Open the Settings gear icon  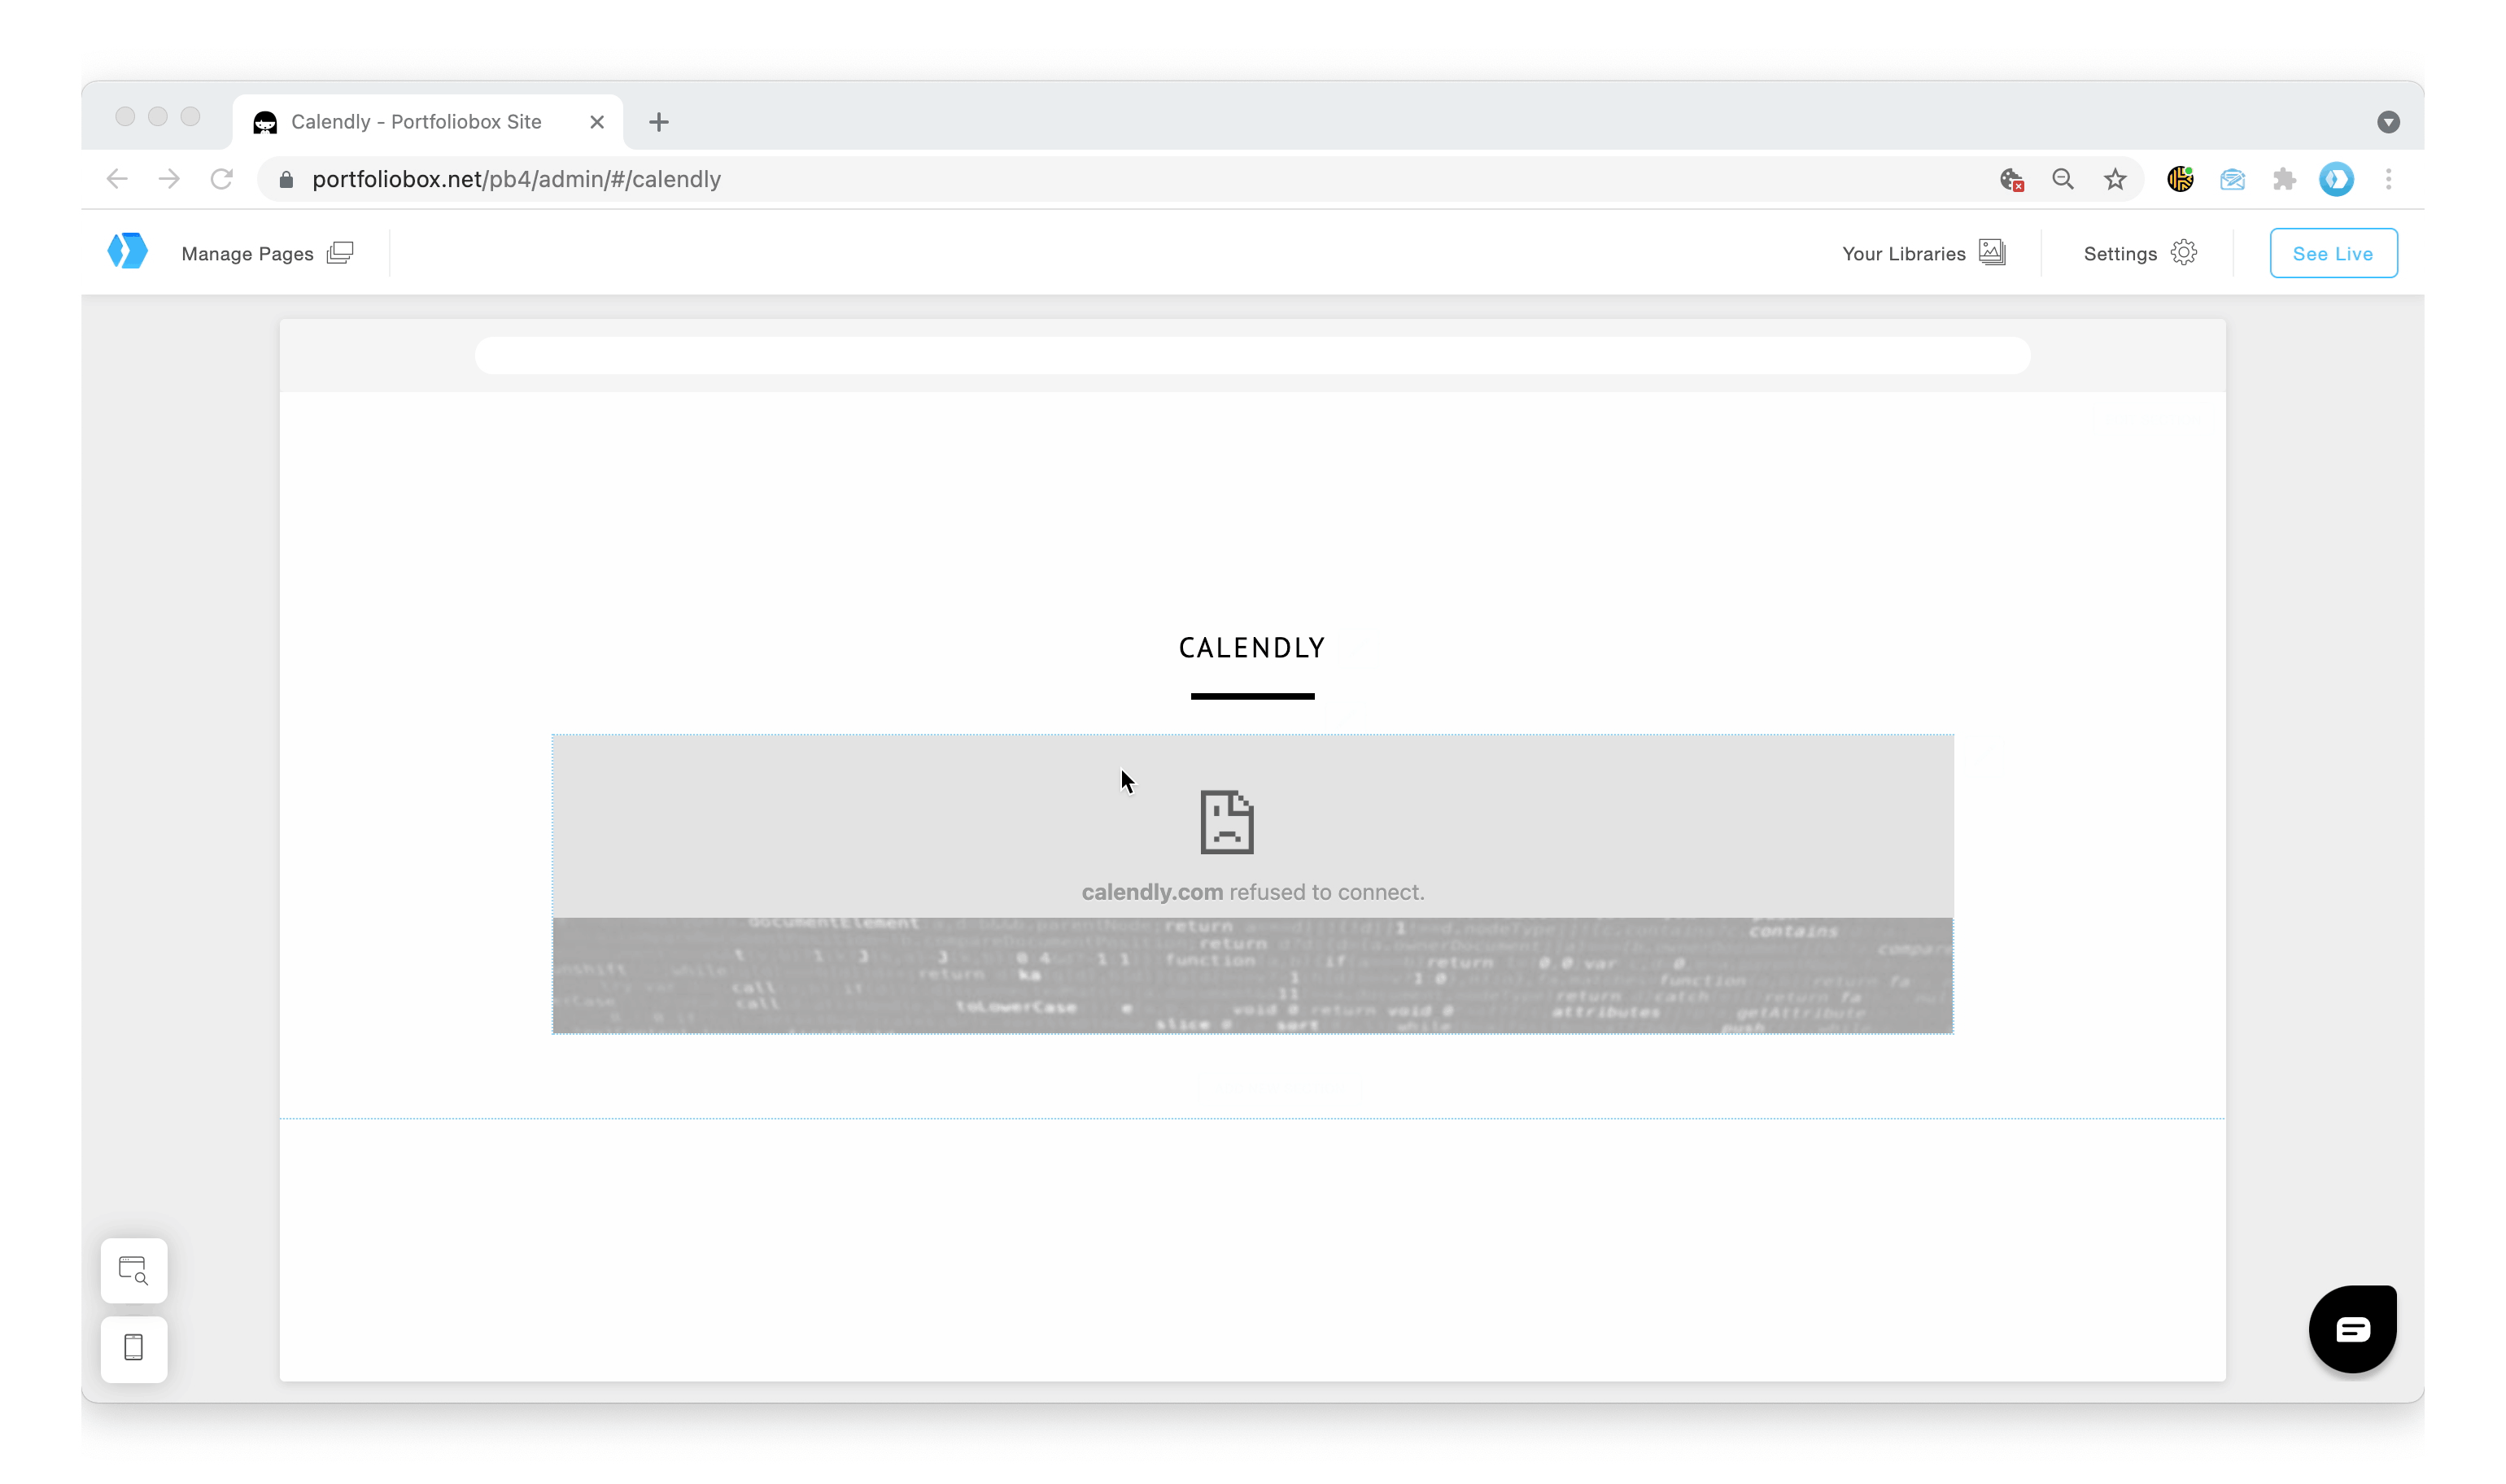click(x=2184, y=253)
